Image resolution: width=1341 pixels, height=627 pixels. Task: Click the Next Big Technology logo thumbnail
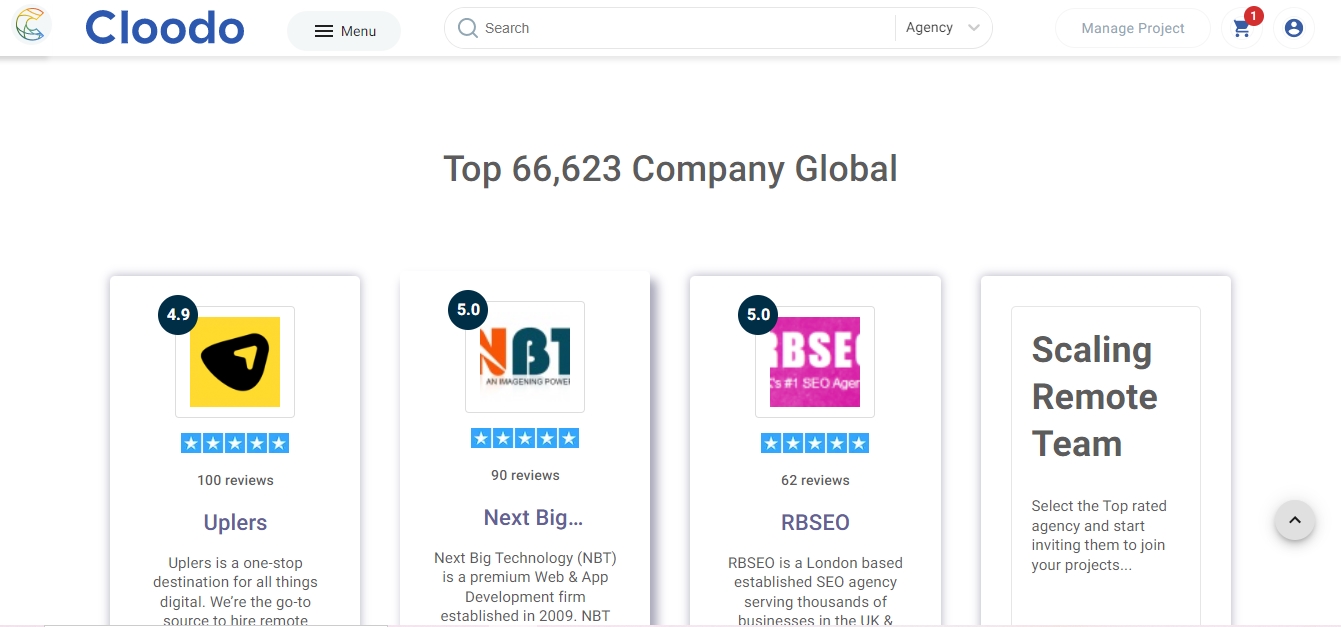[x=525, y=357]
